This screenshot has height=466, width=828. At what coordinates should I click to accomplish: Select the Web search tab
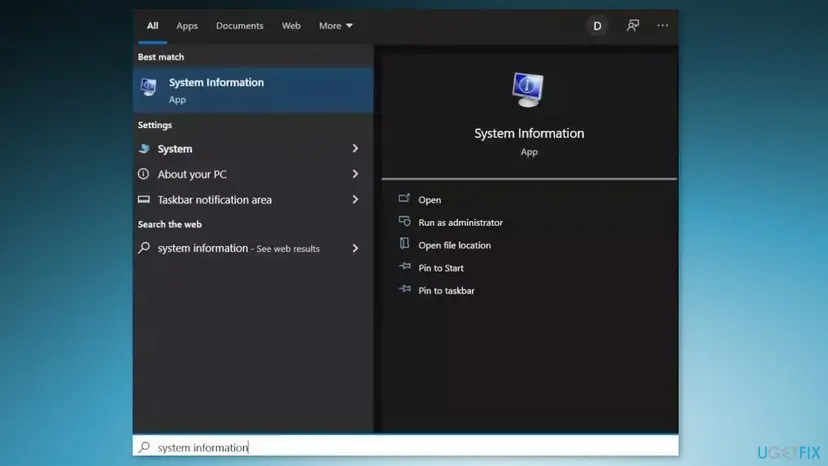point(291,25)
